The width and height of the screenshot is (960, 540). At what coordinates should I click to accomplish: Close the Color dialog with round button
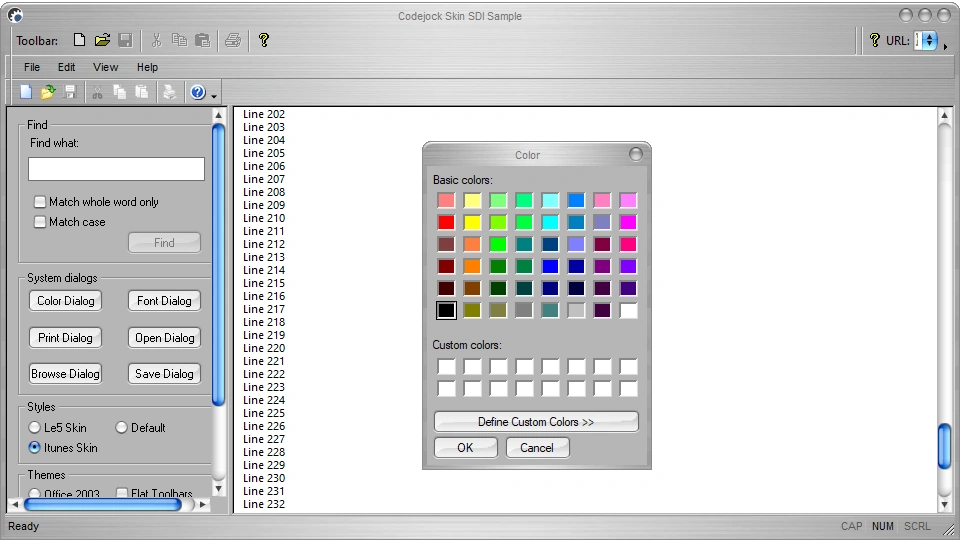(636, 154)
